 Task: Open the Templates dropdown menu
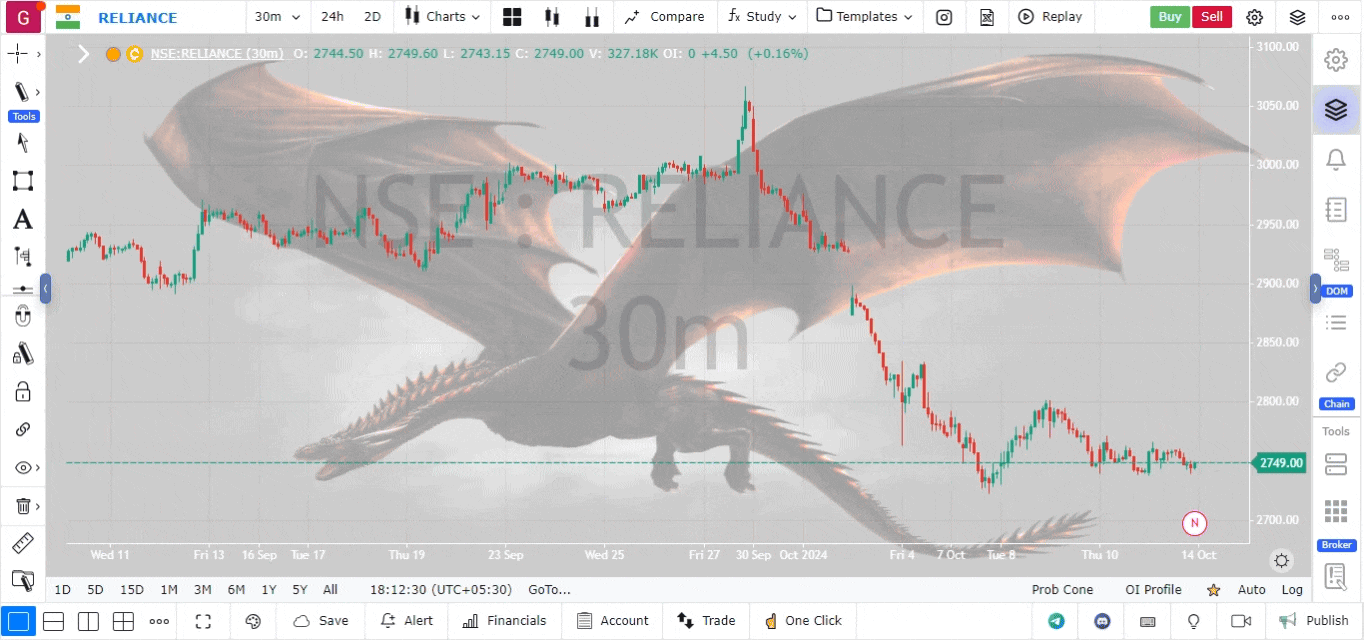click(864, 17)
